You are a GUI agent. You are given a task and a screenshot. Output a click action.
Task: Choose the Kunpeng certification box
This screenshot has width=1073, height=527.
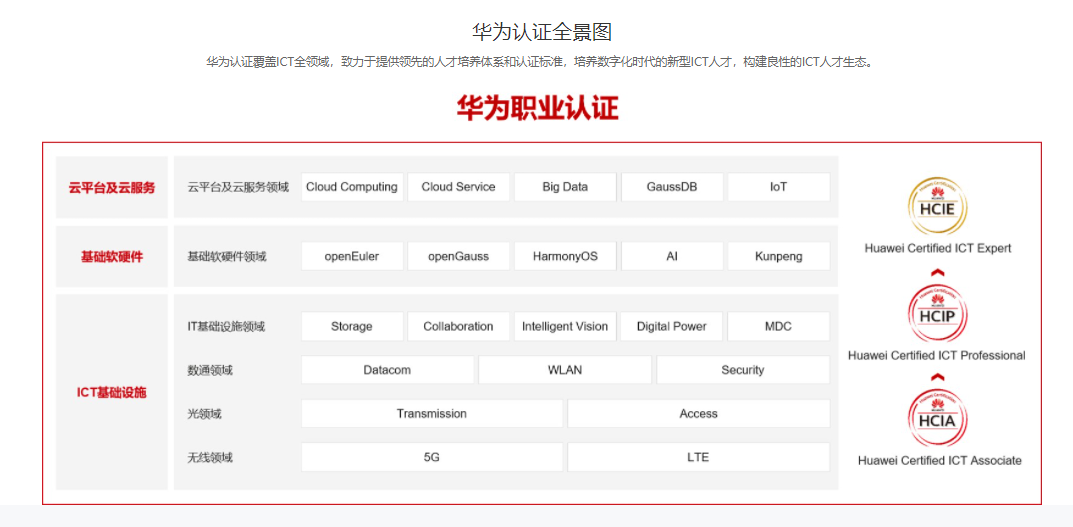pyautogui.click(x=779, y=257)
